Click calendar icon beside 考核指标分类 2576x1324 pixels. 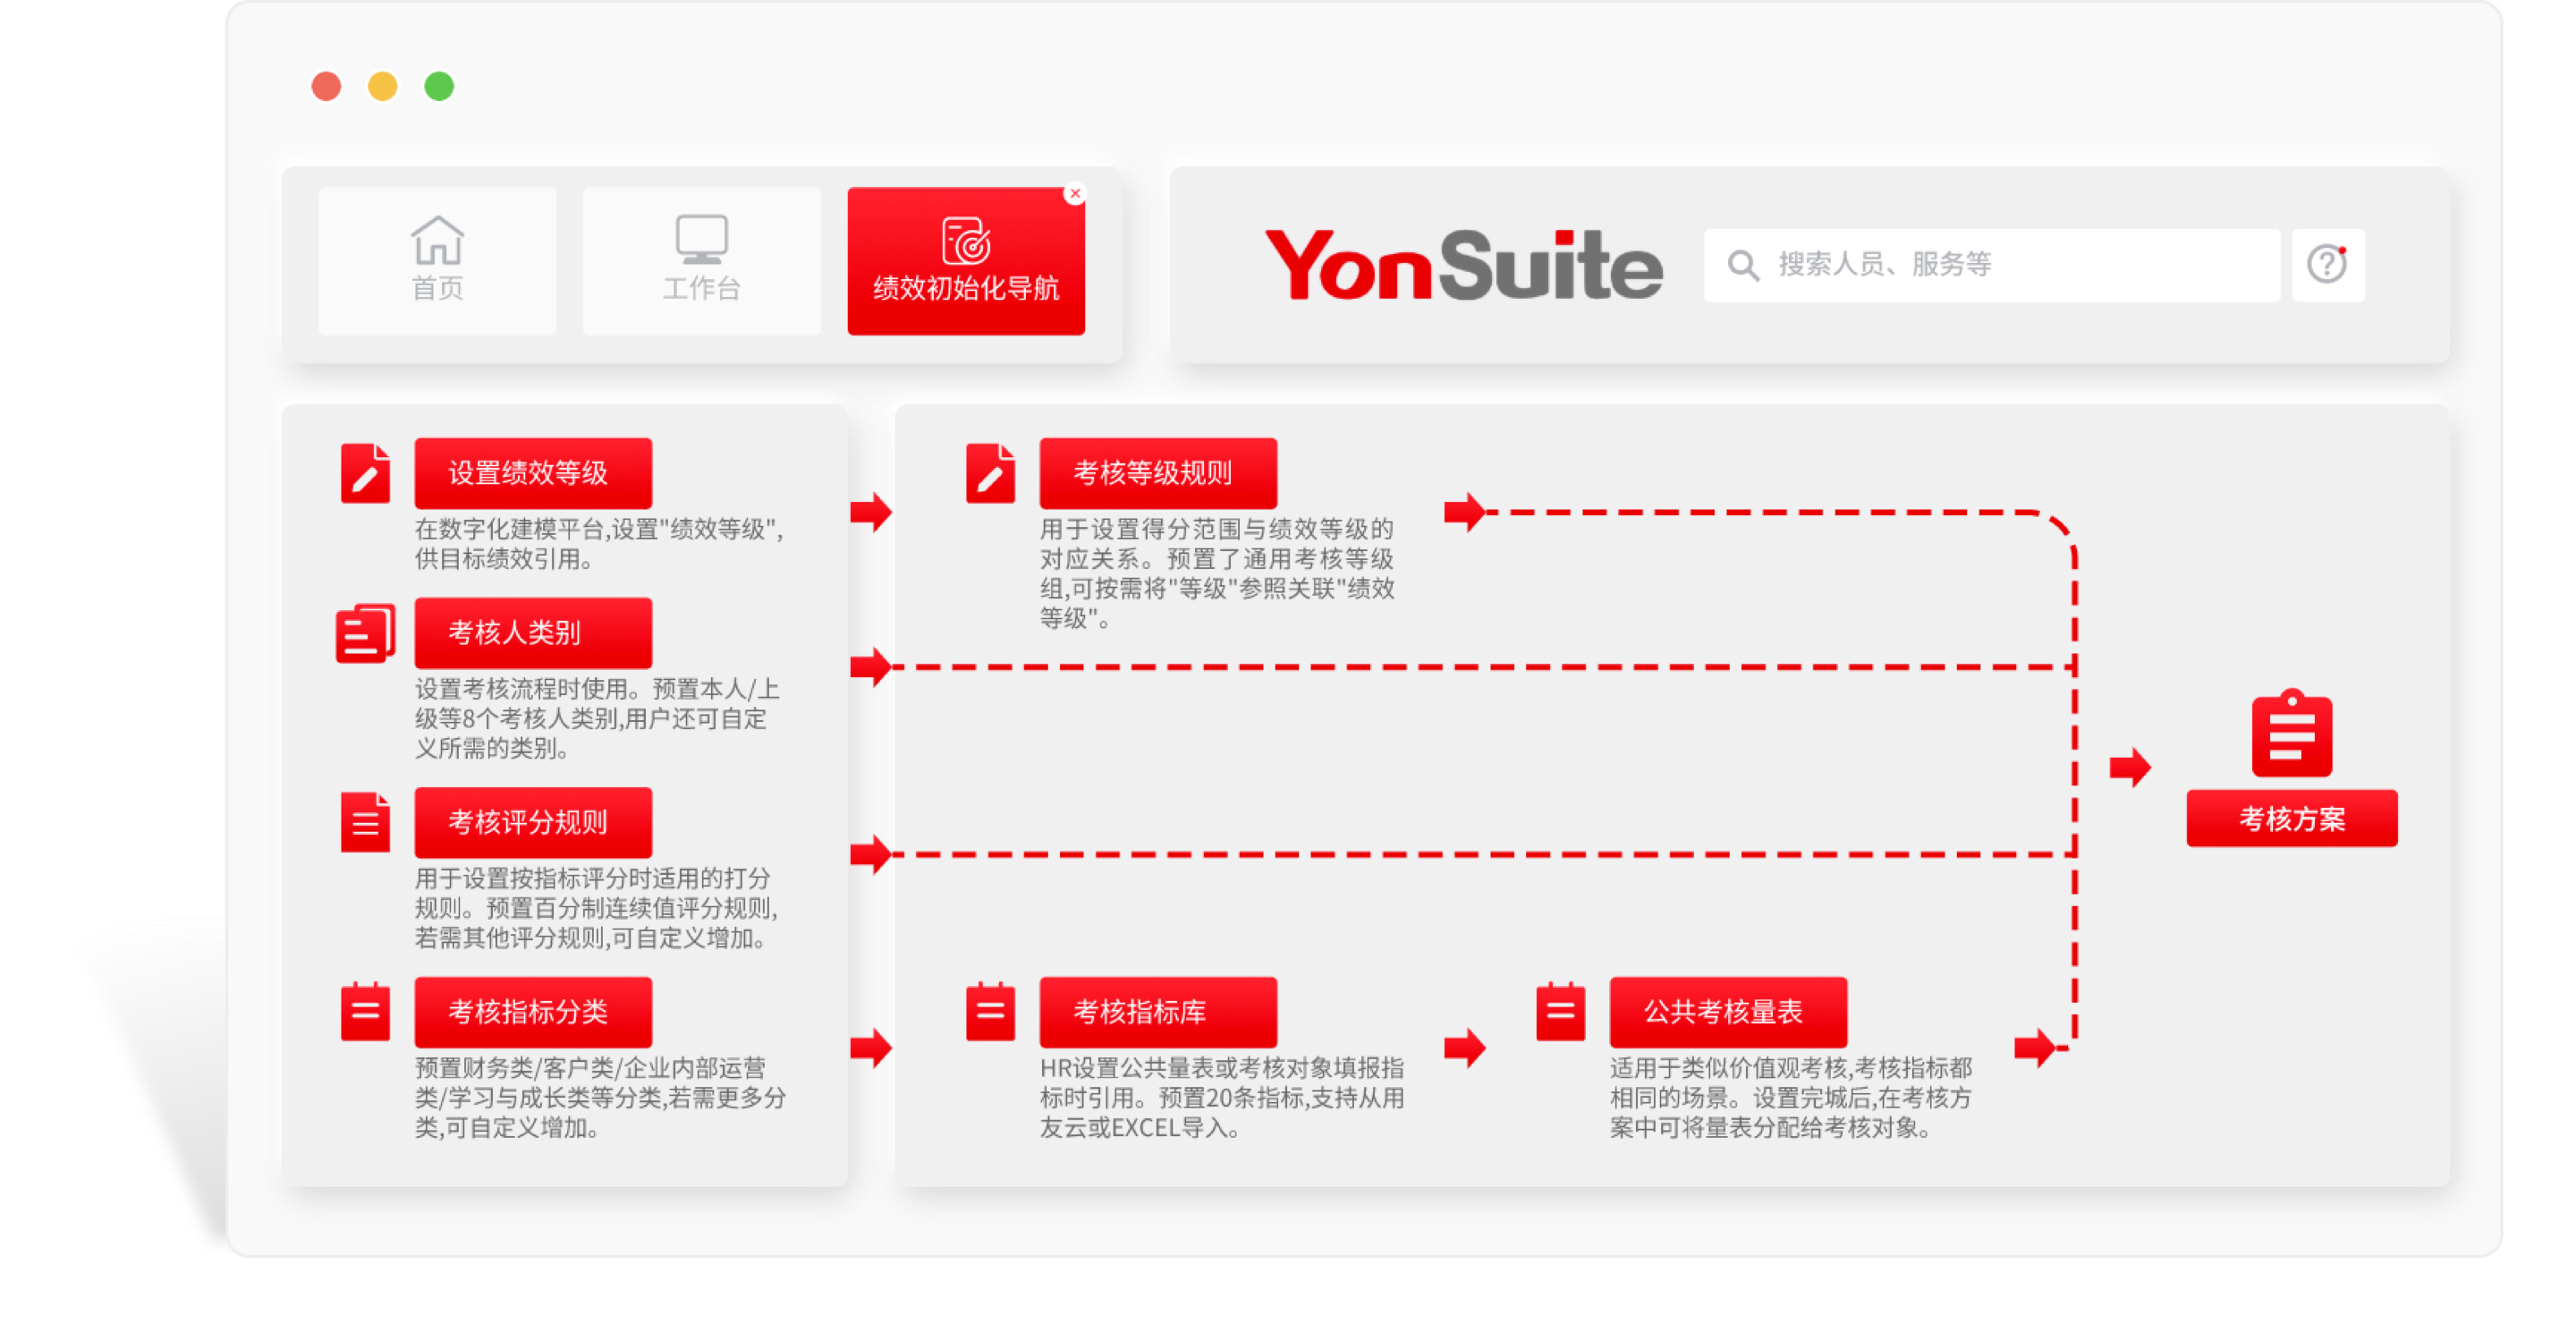[365, 1012]
